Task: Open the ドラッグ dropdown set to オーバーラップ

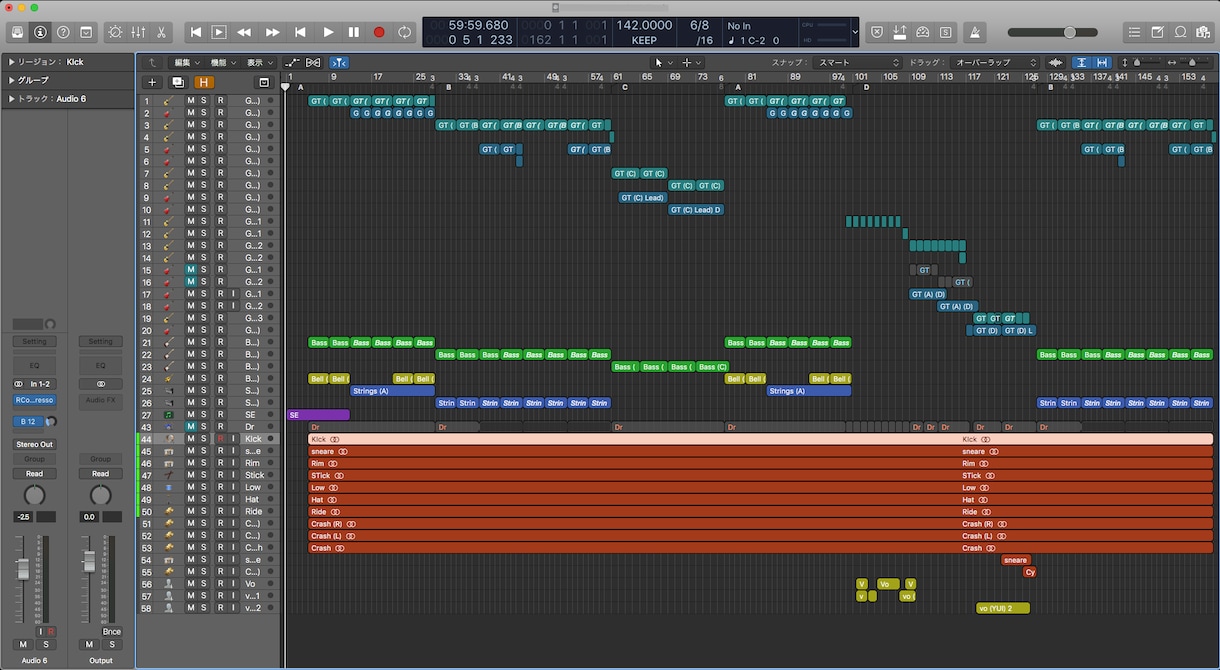Action: tap(996, 62)
